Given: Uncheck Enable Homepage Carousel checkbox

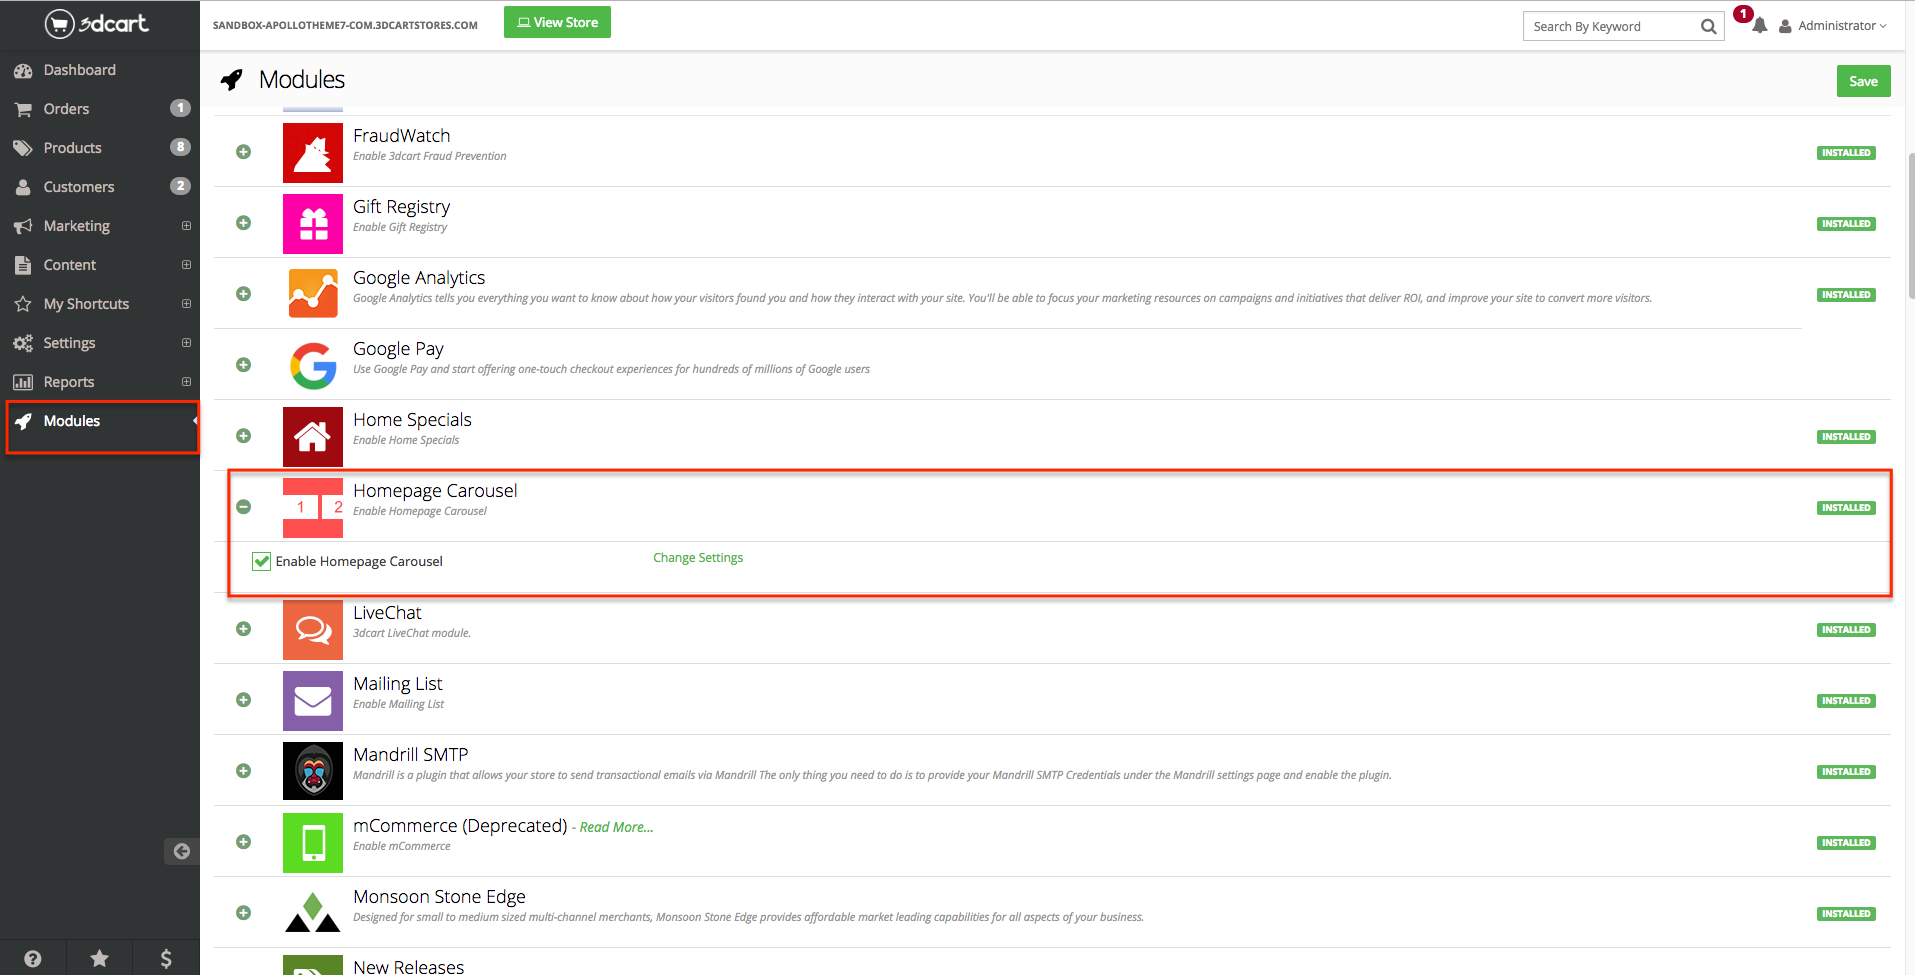Looking at the screenshot, I should [262, 561].
